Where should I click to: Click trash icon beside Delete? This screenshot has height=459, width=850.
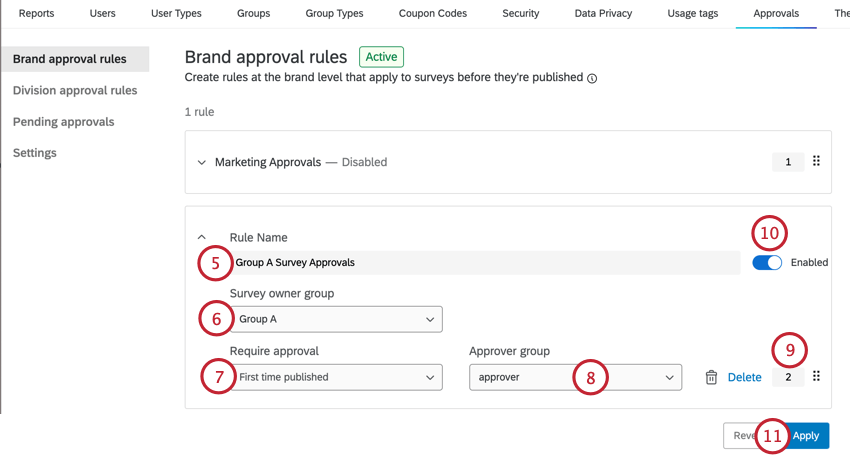click(x=711, y=377)
